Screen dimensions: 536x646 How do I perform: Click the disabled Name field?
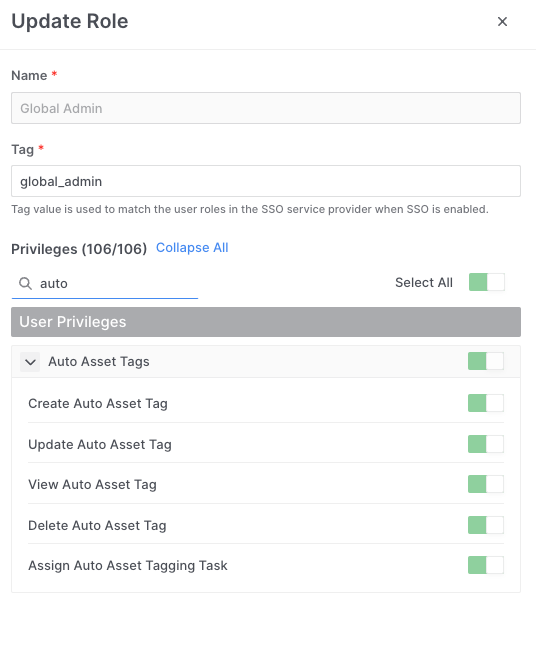266,108
